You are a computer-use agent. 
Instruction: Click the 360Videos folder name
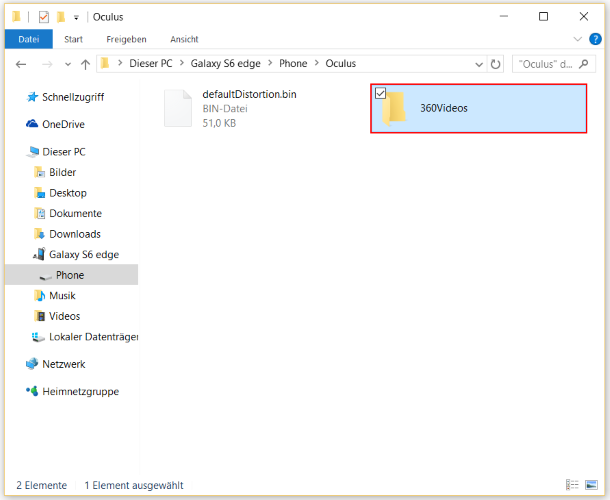444,108
